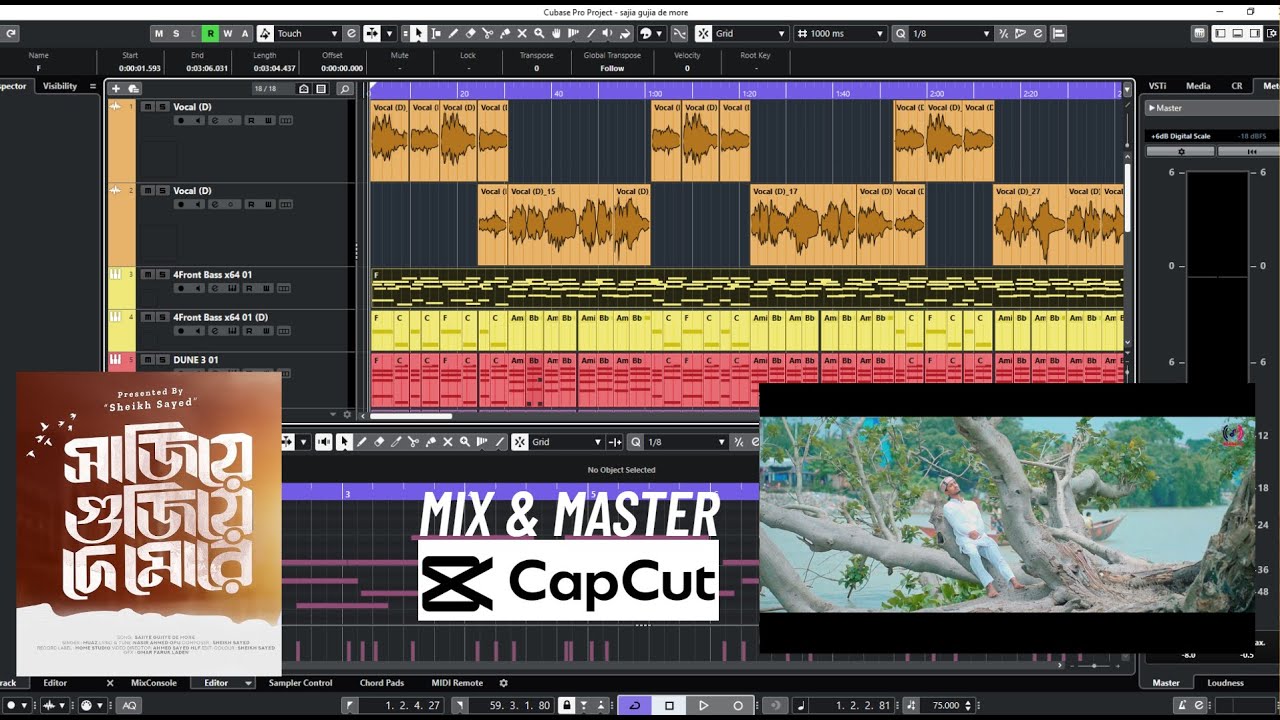Toggle the Cycle loop button in transport
Viewport: 1280px width, 720px height.
click(x=634, y=705)
